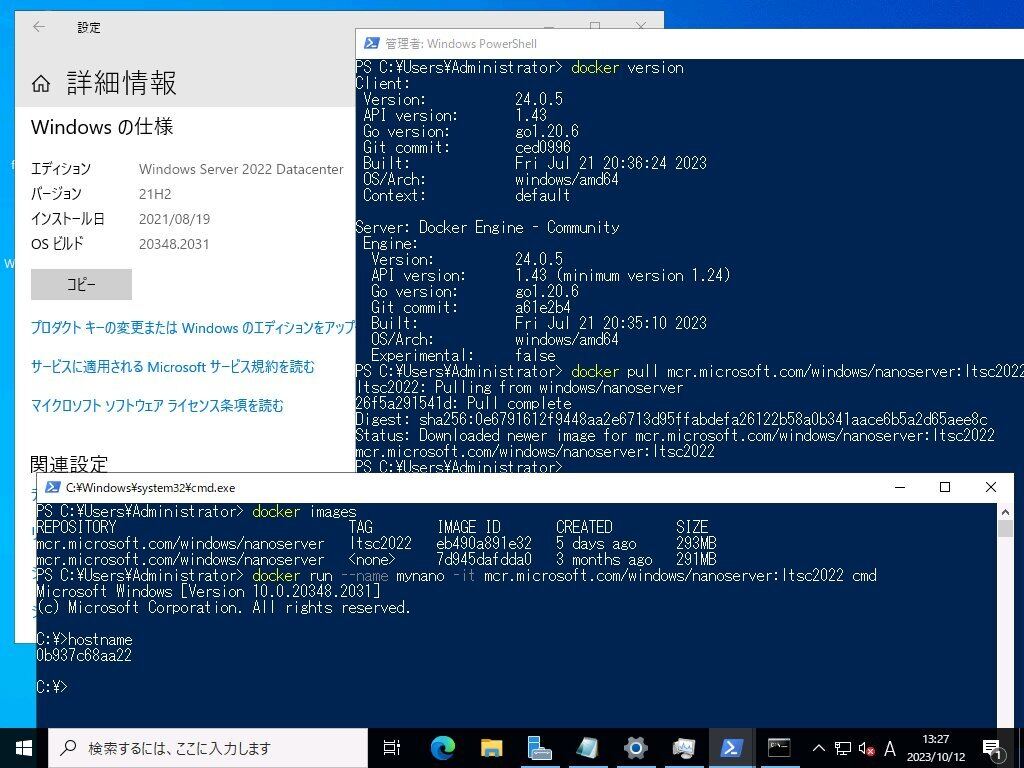Toggle the IME input mode indicator A
This screenshot has height=768, width=1024.
(889, 748)
